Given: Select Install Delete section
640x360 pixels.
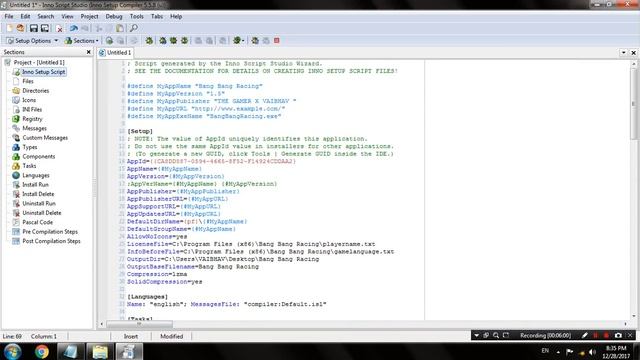Looking at the screenshot, I should click(x=38, y=194).
